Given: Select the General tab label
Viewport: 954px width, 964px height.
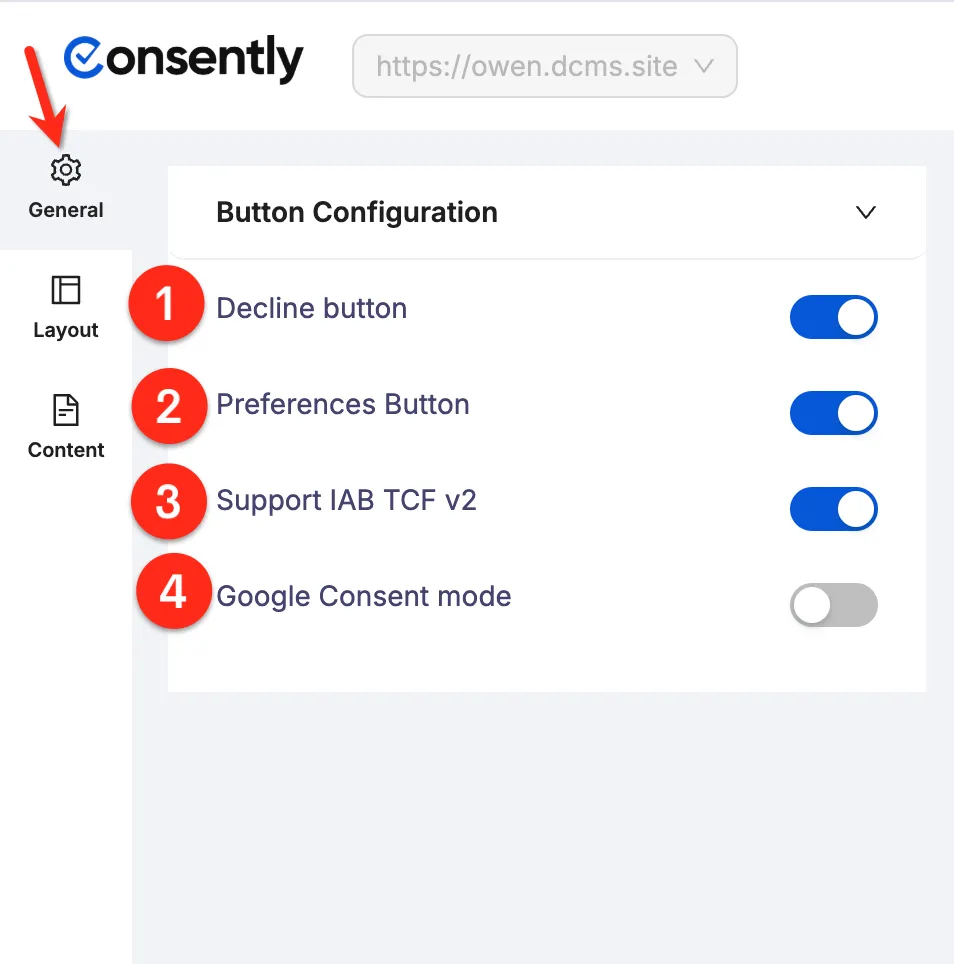Looking at the screenshot, I should (66, 210).
